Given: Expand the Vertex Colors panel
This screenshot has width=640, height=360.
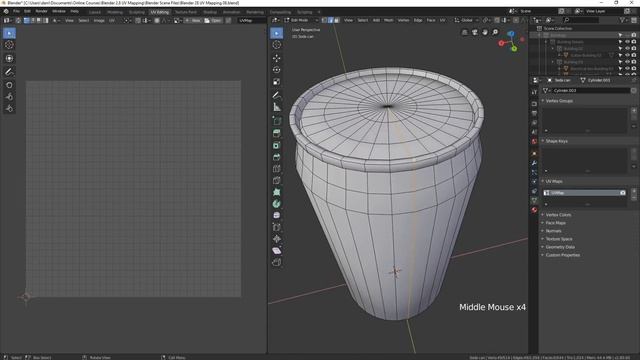Looking at the screenshot, I should coord(558,215).
